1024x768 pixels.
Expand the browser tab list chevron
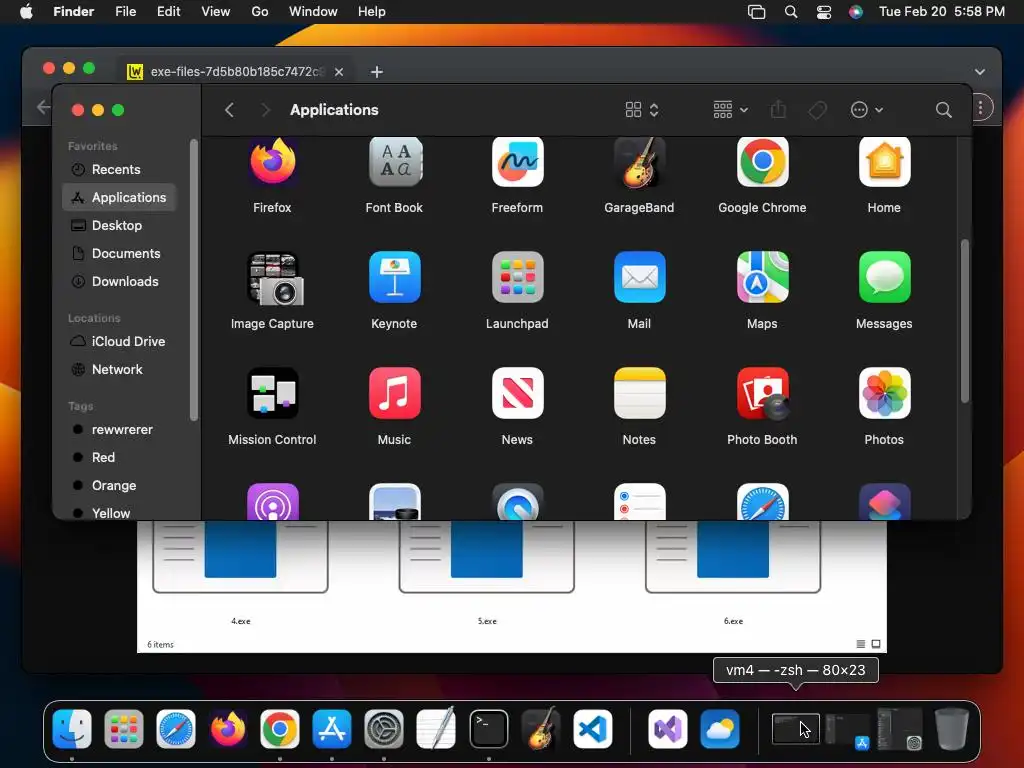tap(980, 72)
